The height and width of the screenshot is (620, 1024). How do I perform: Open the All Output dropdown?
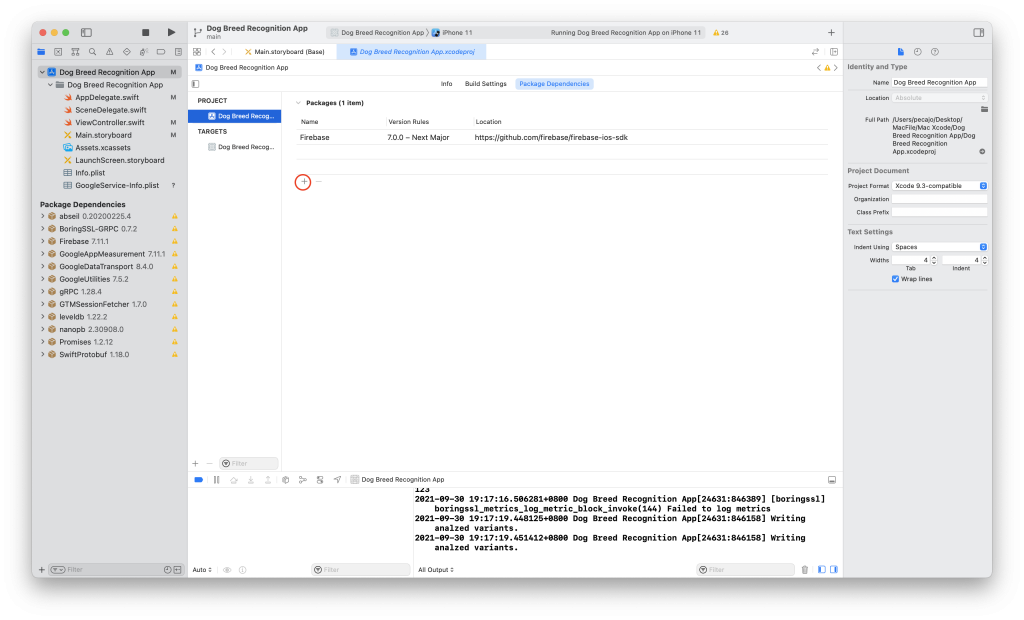[436, 570]
